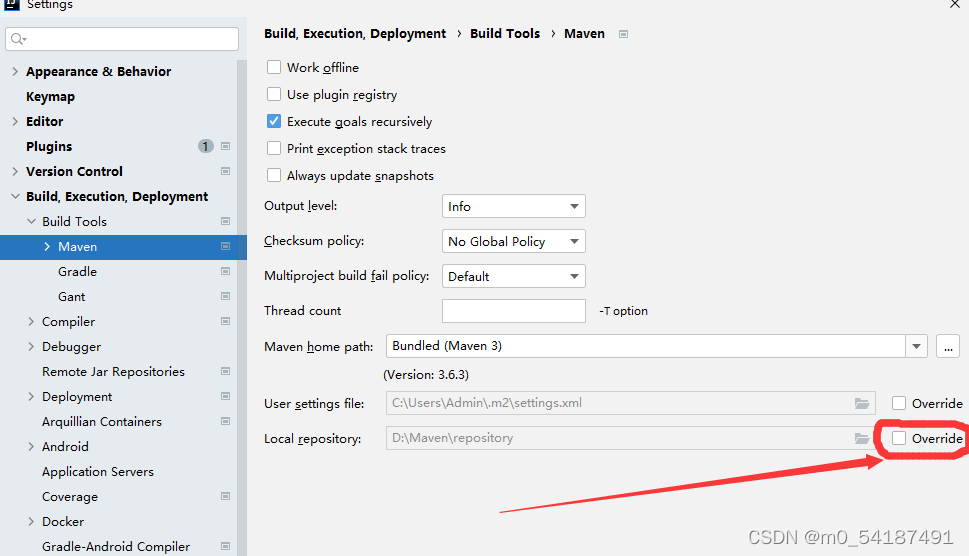Screen dimensions: 969x556
Task: Click project-level icon beside Gradle-Android Compiler
Action: (x=226, y=546)
